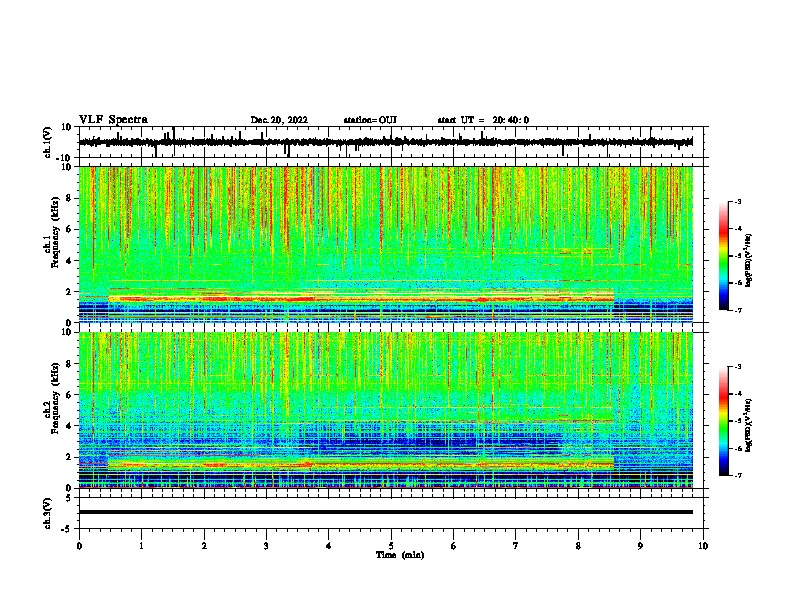Click the "-10" tick on the ch.1(V) axis
The image size is (792, 612).
[x=65, y=158]
